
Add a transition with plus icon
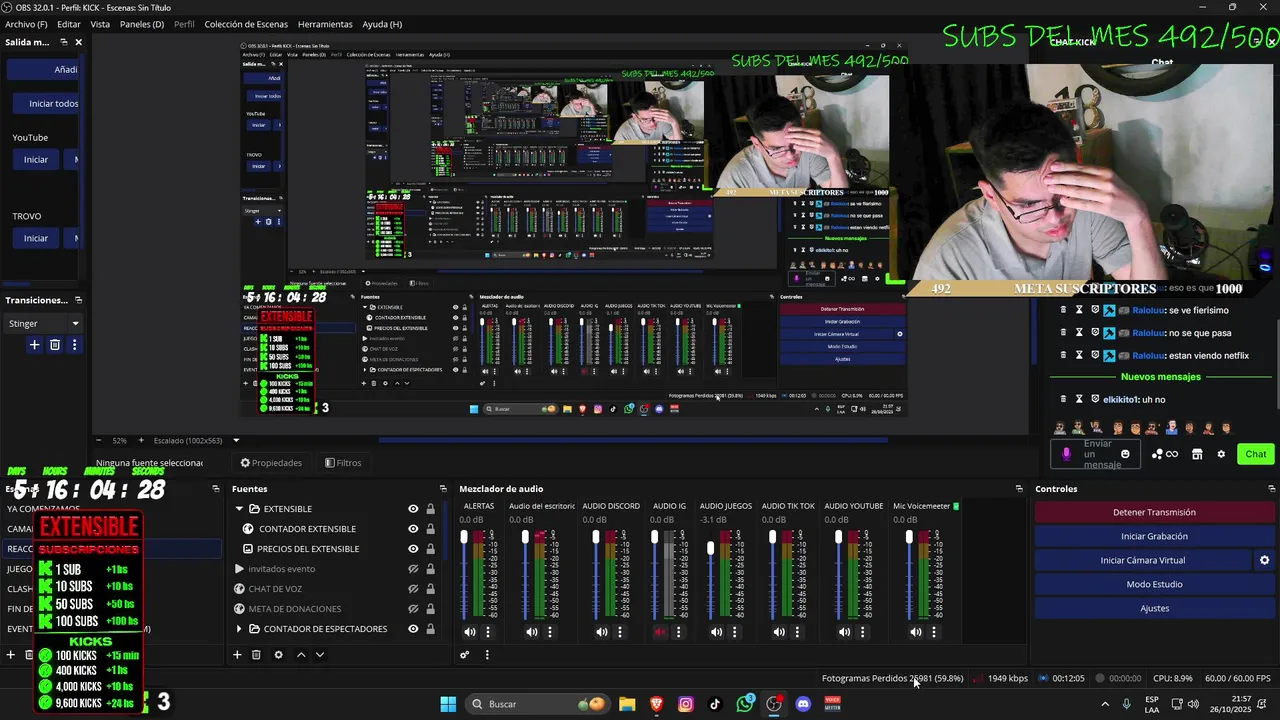click(34, 345)
